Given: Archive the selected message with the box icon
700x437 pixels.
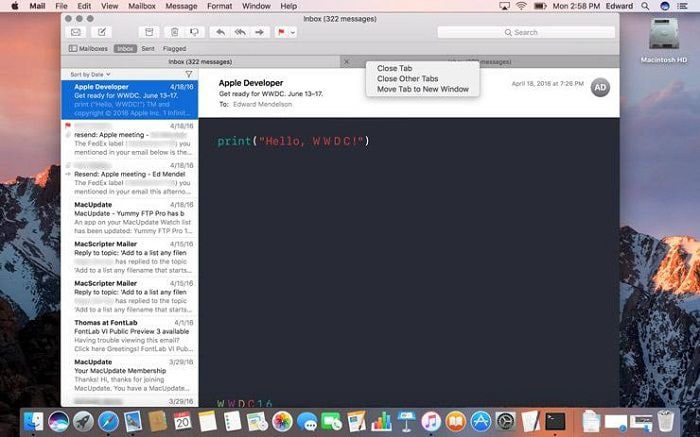Looking at the screenshot, I should click(x=149, y=32).
